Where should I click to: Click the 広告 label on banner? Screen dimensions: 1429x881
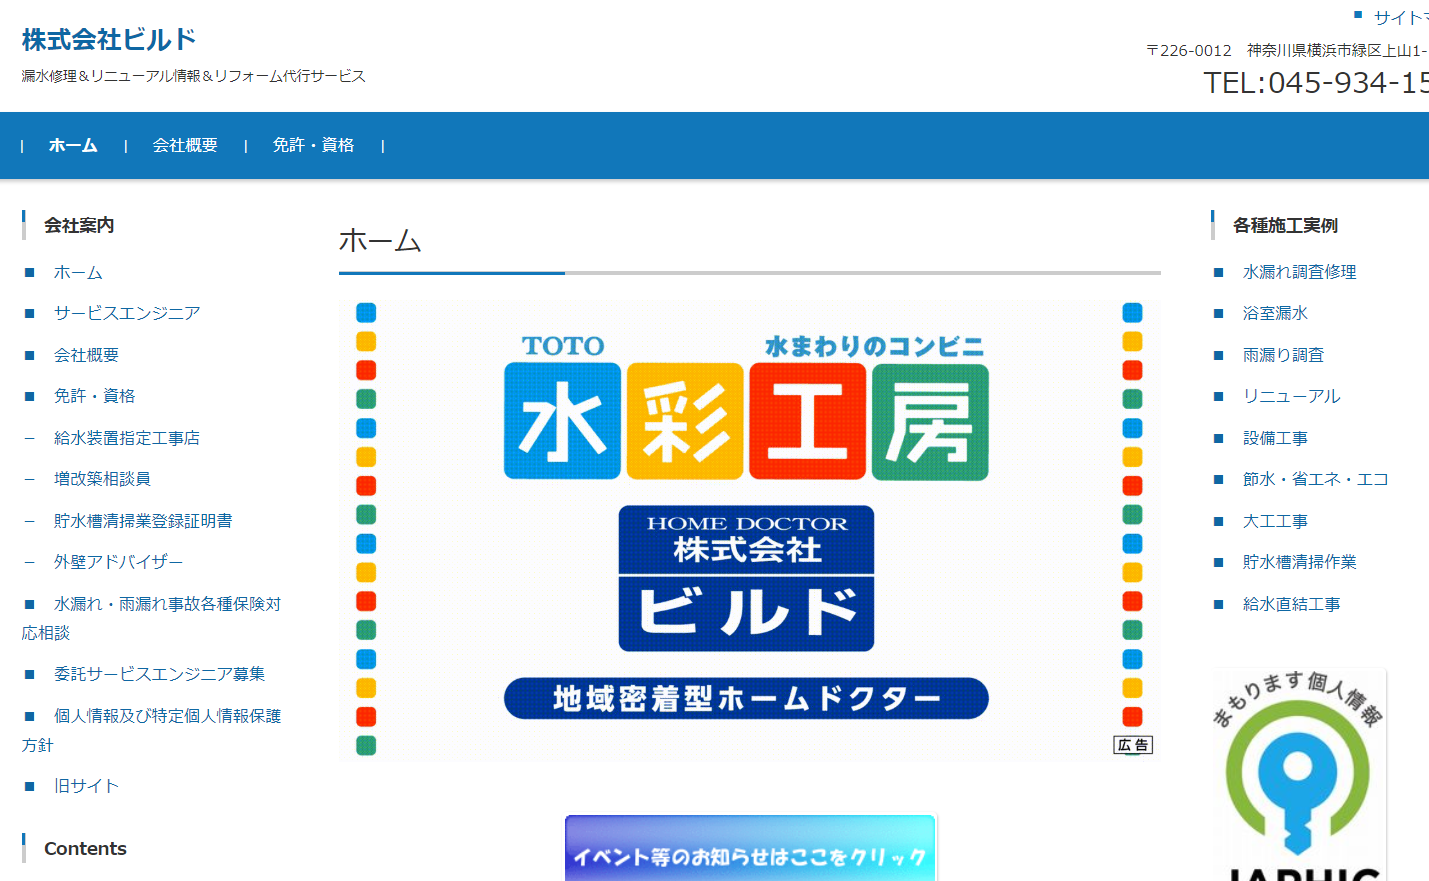click(1133, 745)
